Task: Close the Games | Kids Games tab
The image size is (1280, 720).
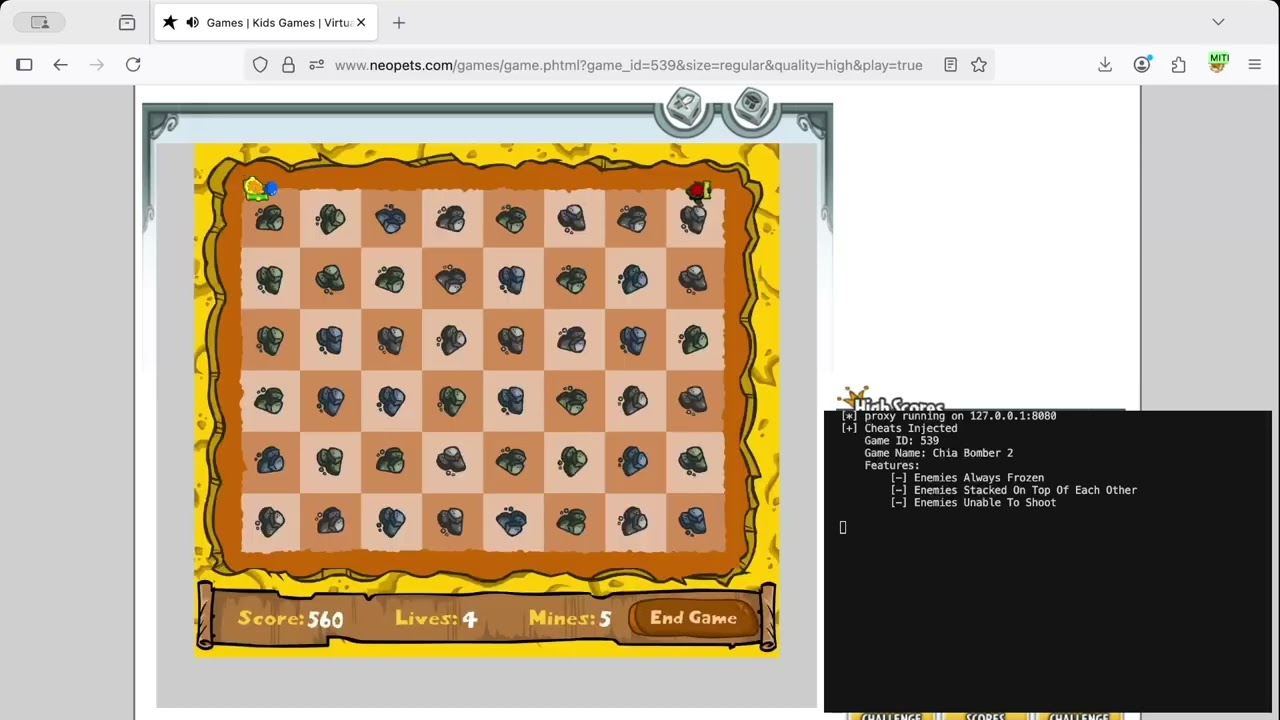Action: tap(361, 22)
